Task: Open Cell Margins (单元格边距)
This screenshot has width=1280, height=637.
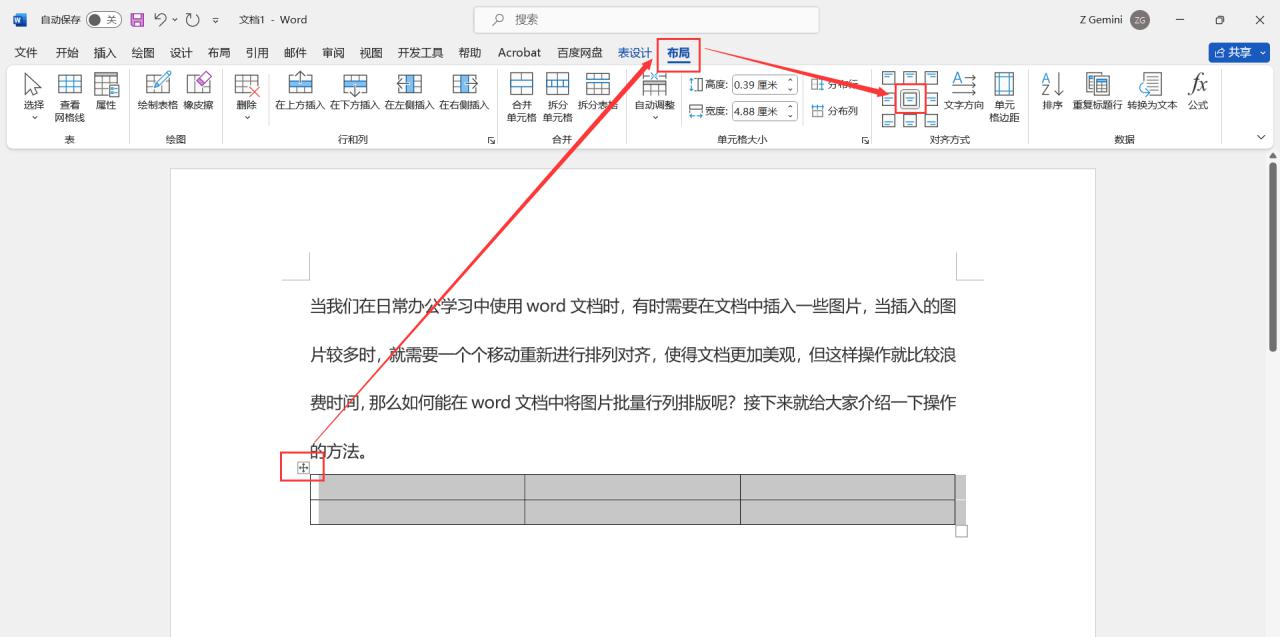Action: (1004, 97)
